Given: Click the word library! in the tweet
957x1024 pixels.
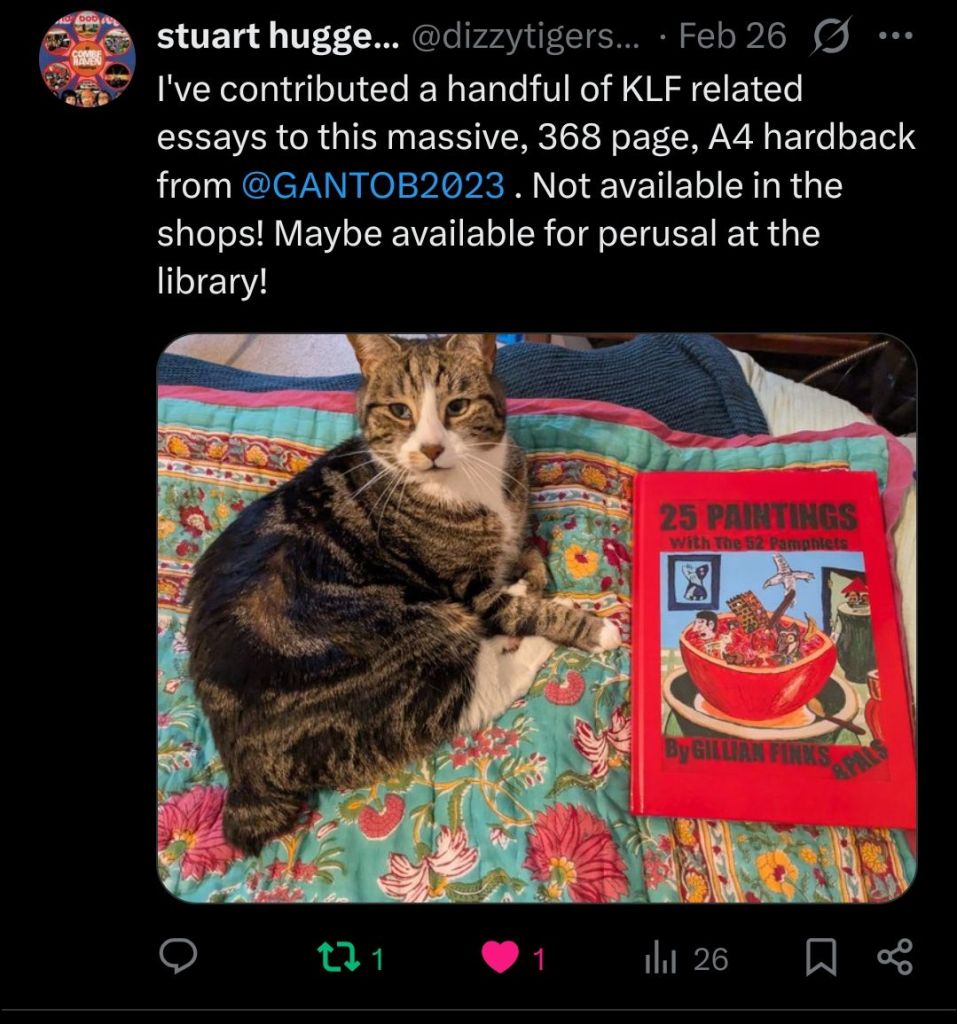Looking at the screenshot, I should (212, 282).
